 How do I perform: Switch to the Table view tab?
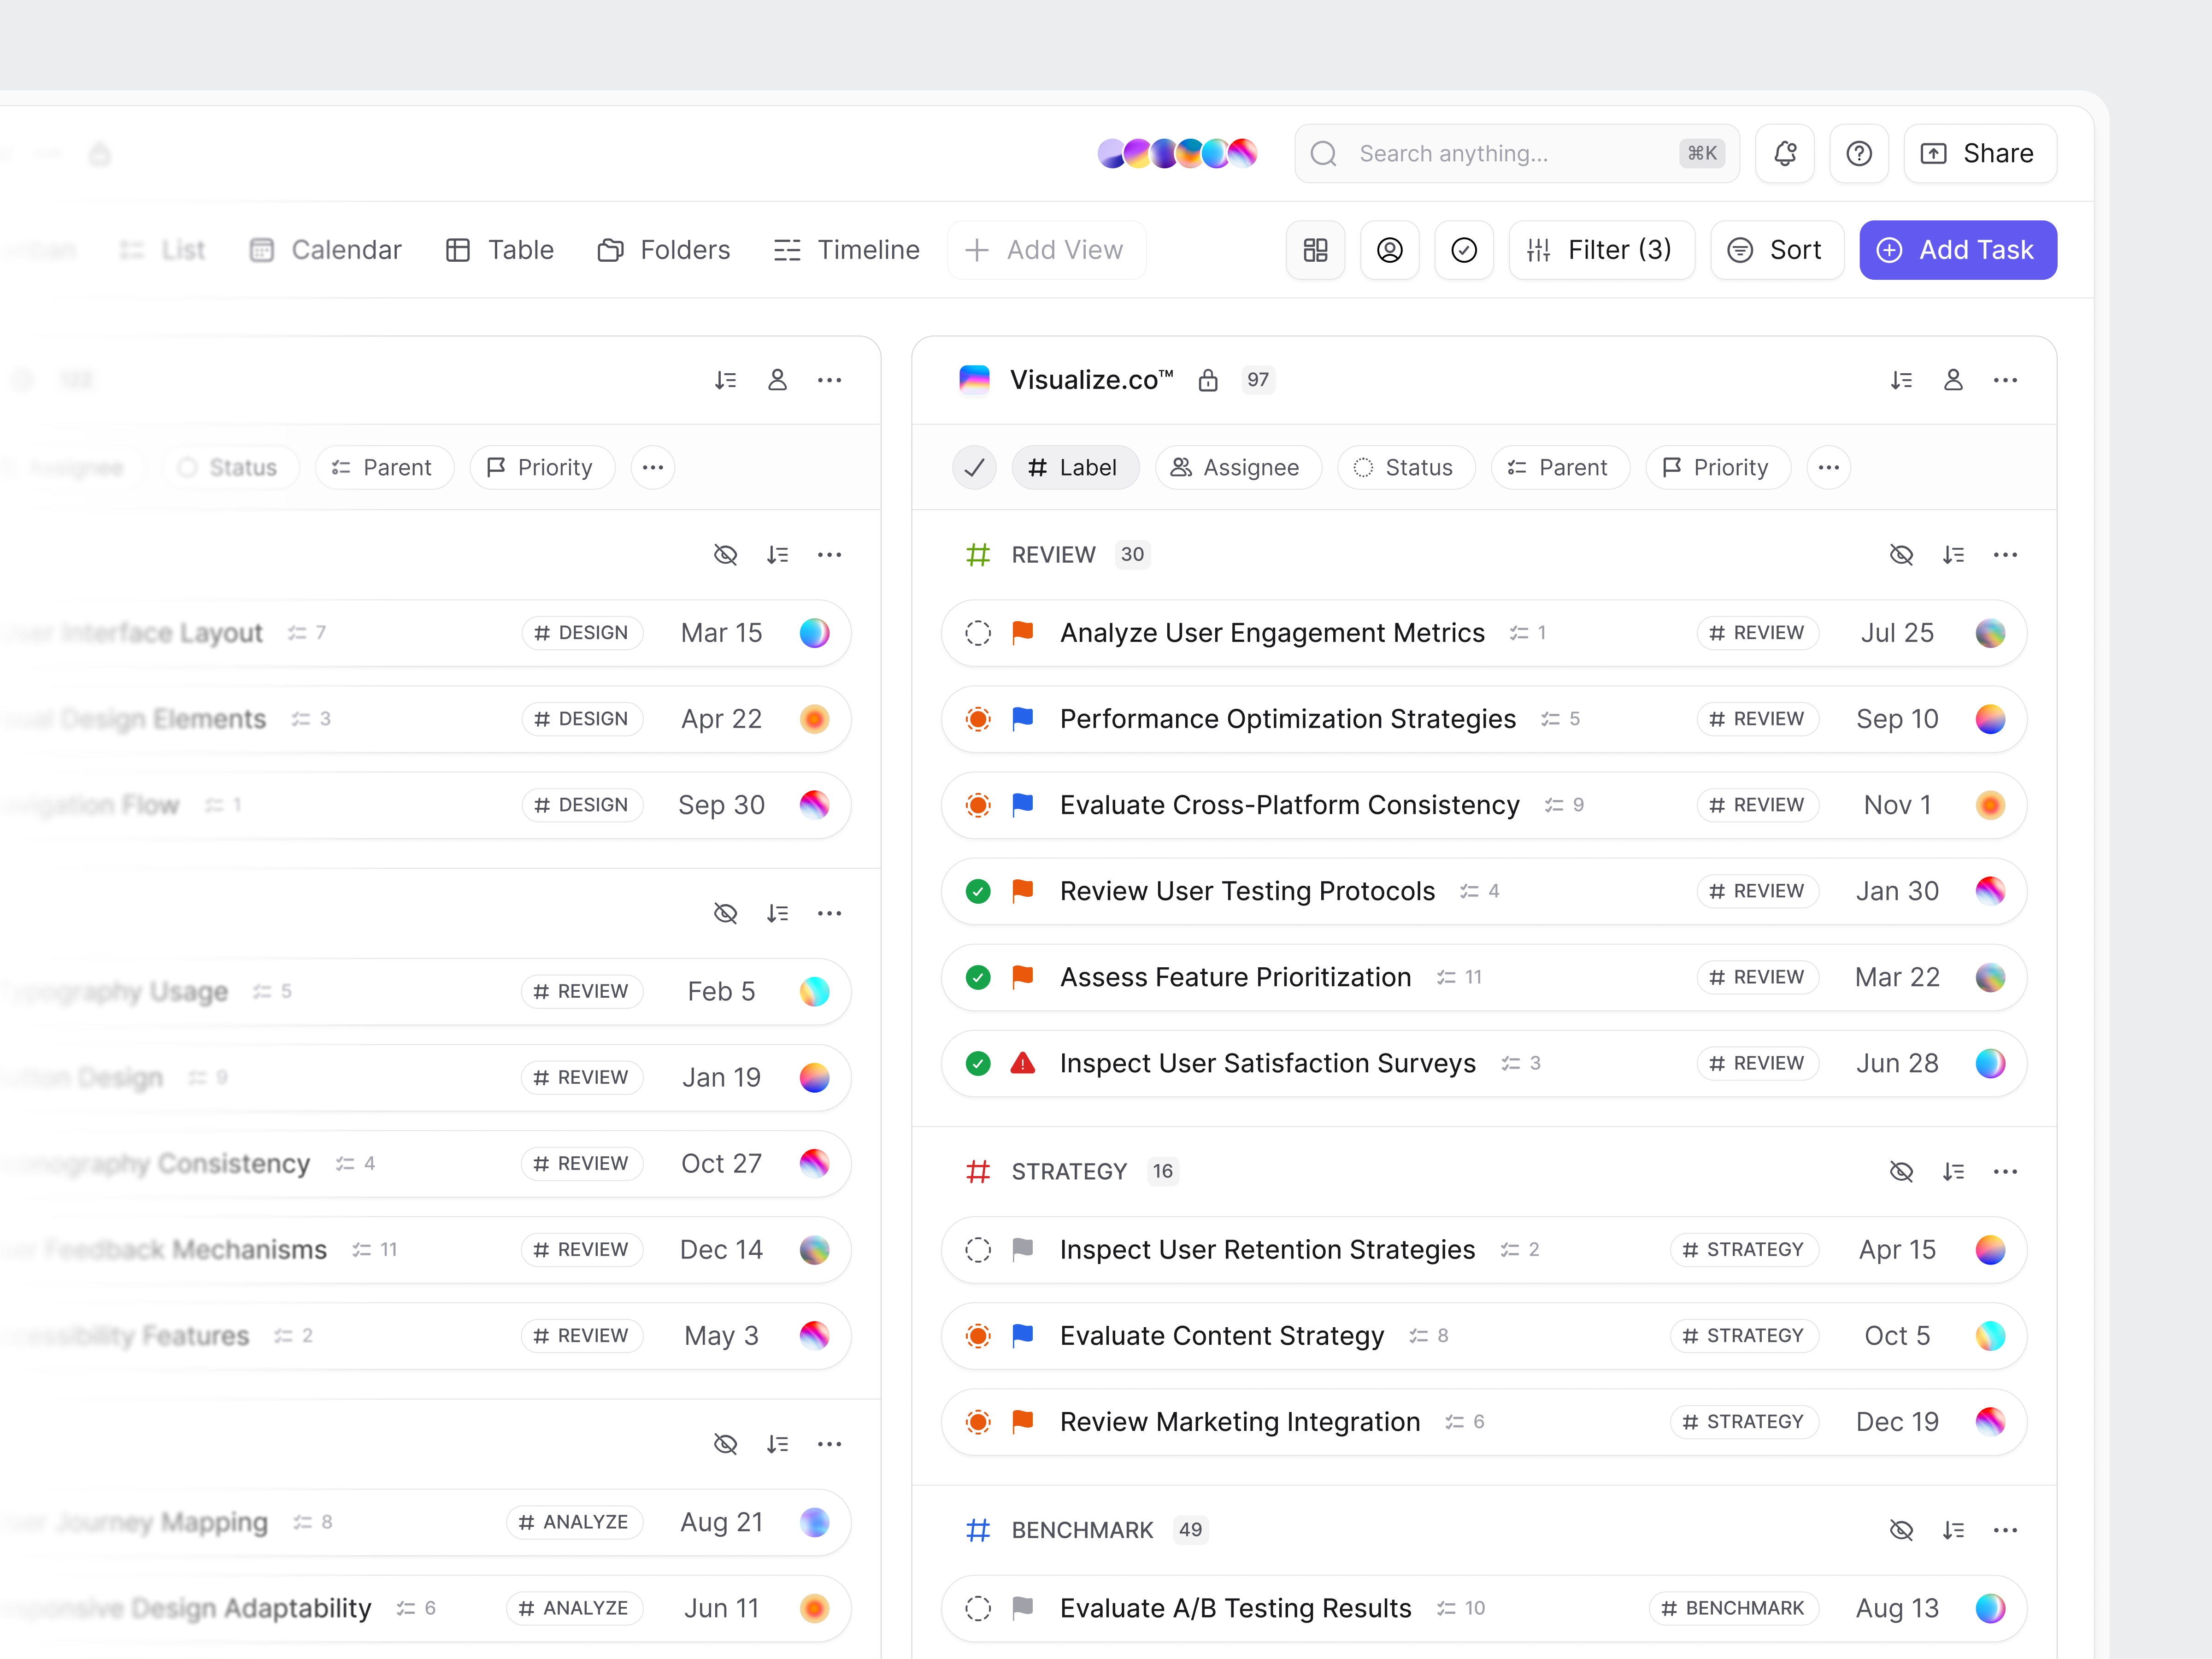[x=499, y=250]
